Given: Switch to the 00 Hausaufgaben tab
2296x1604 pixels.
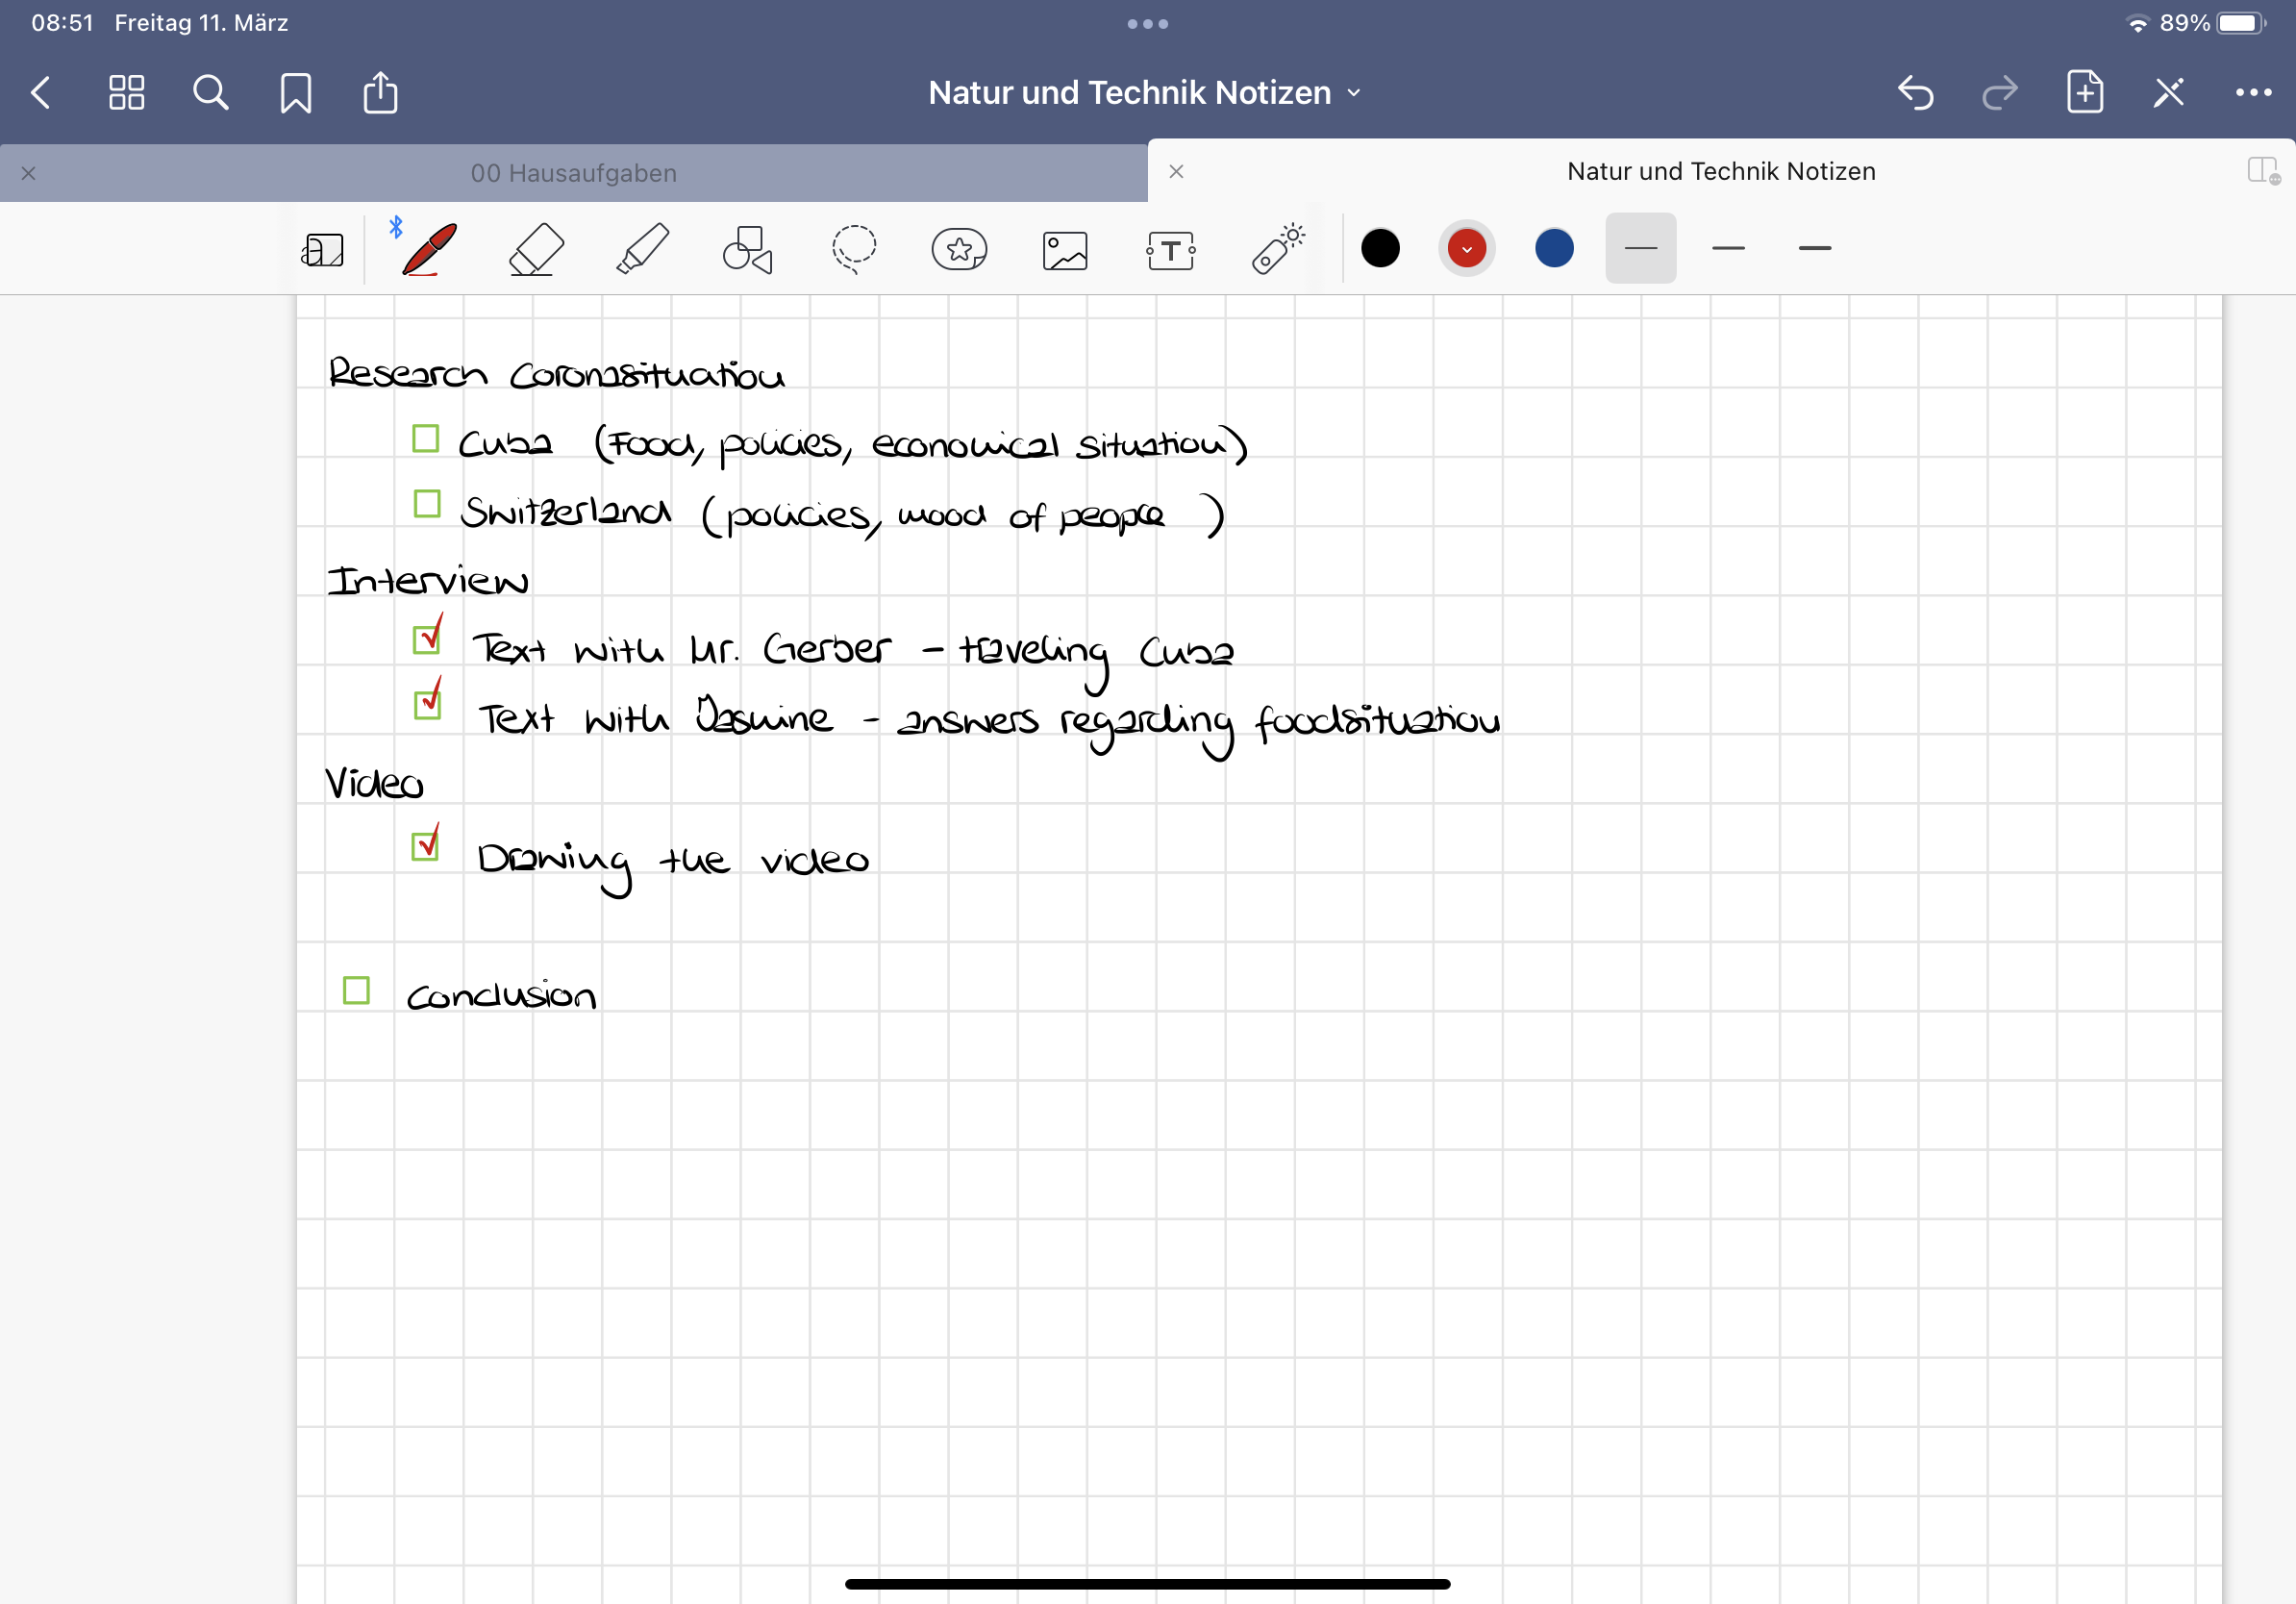Looking at the screenshot, I should click(x=573, y=173).
